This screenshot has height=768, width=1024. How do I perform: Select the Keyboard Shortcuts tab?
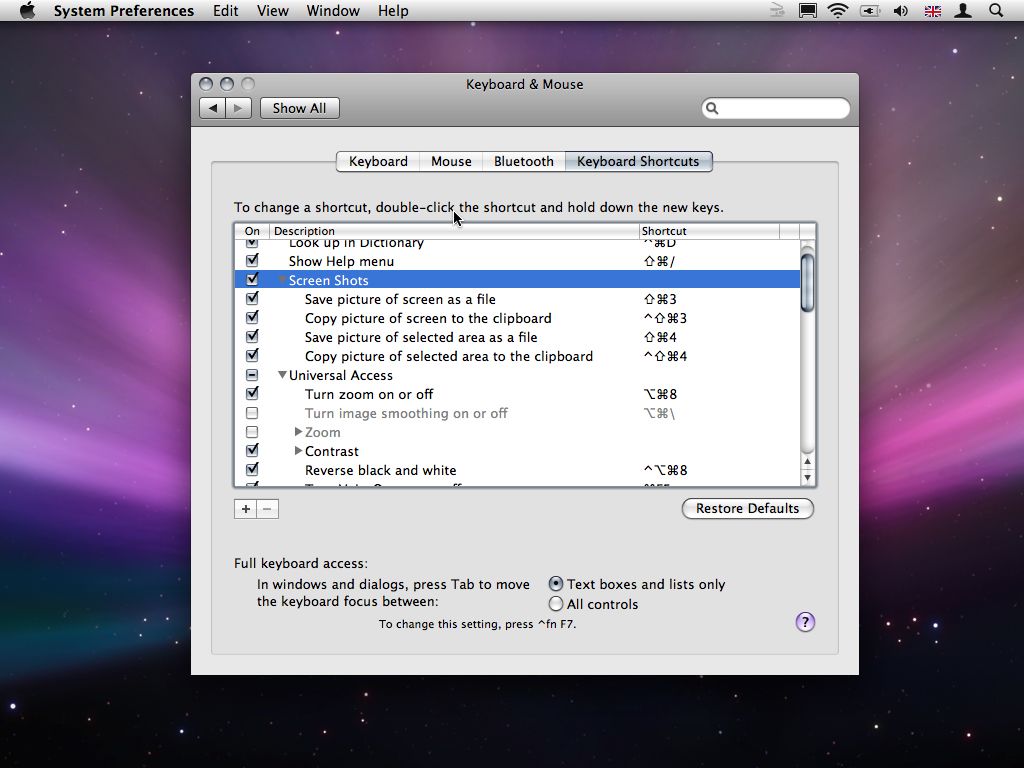coord(638,161)
